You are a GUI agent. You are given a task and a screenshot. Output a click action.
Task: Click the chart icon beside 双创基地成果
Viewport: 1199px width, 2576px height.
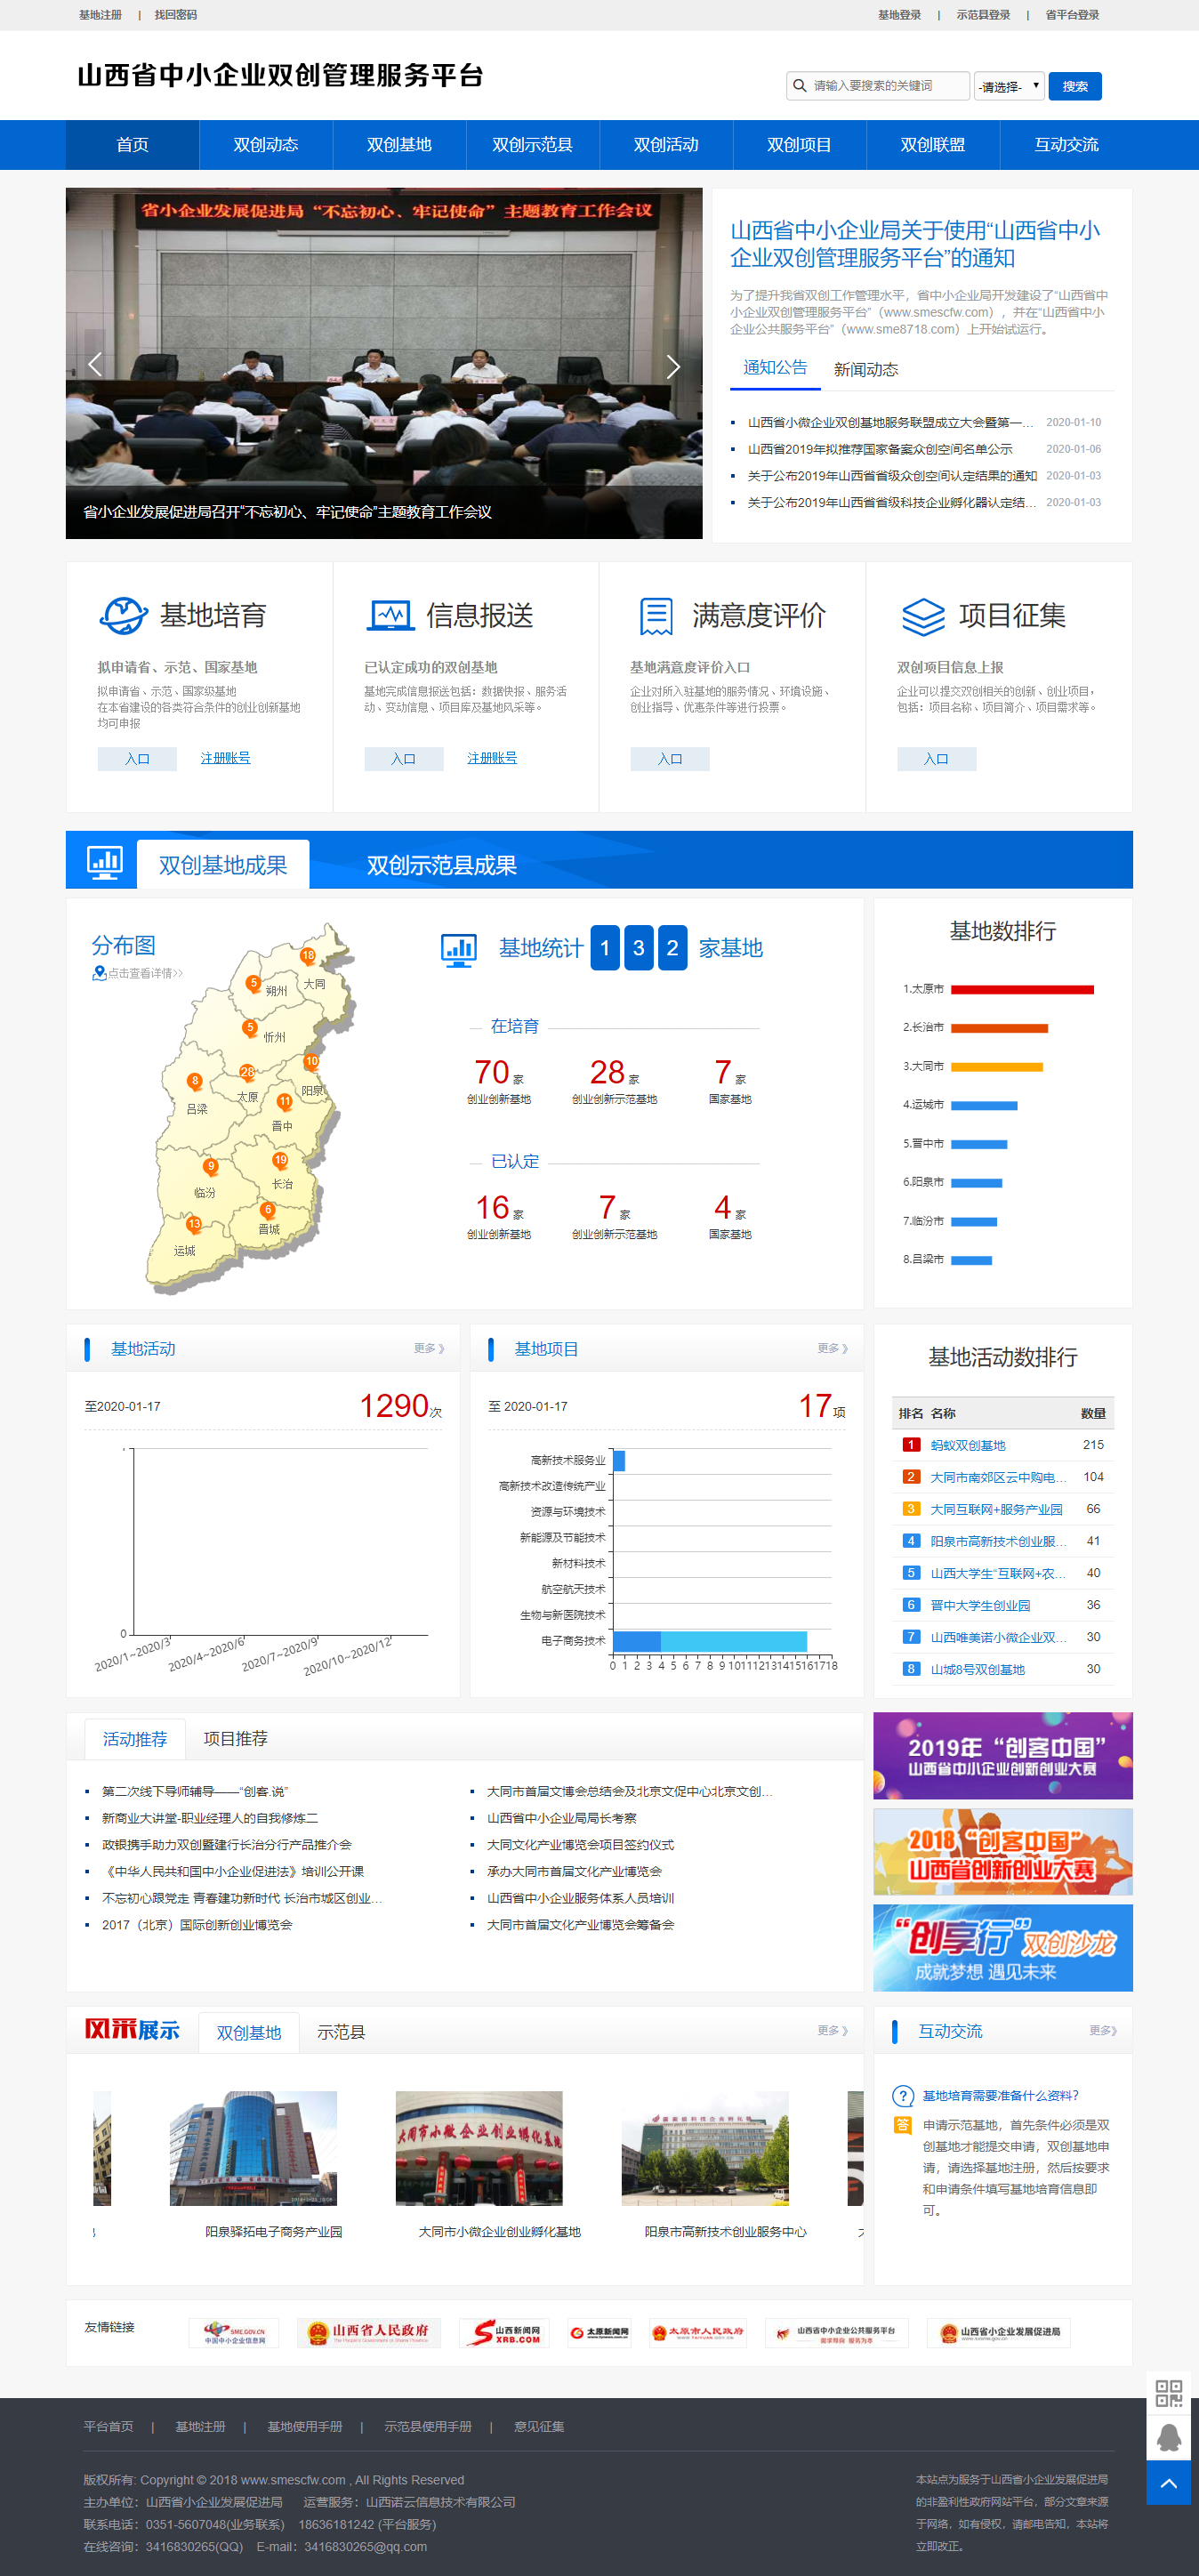click(104, 862)
